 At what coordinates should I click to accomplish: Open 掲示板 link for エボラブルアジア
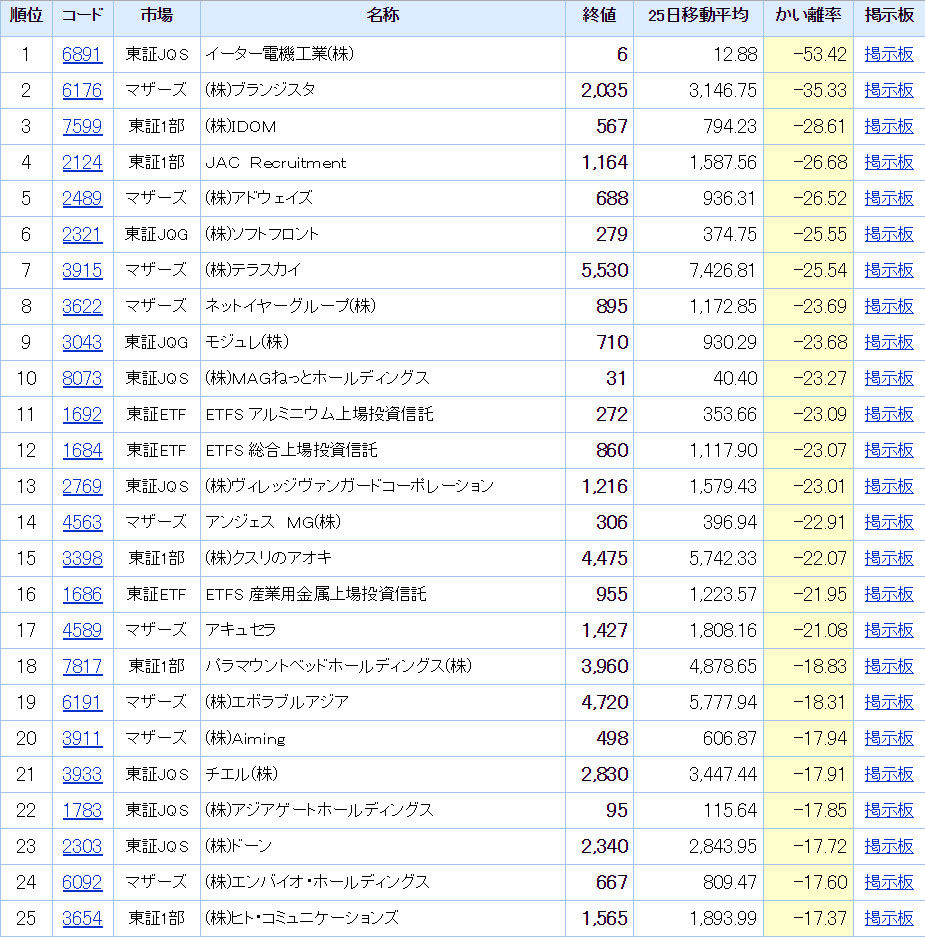[889, 702]
